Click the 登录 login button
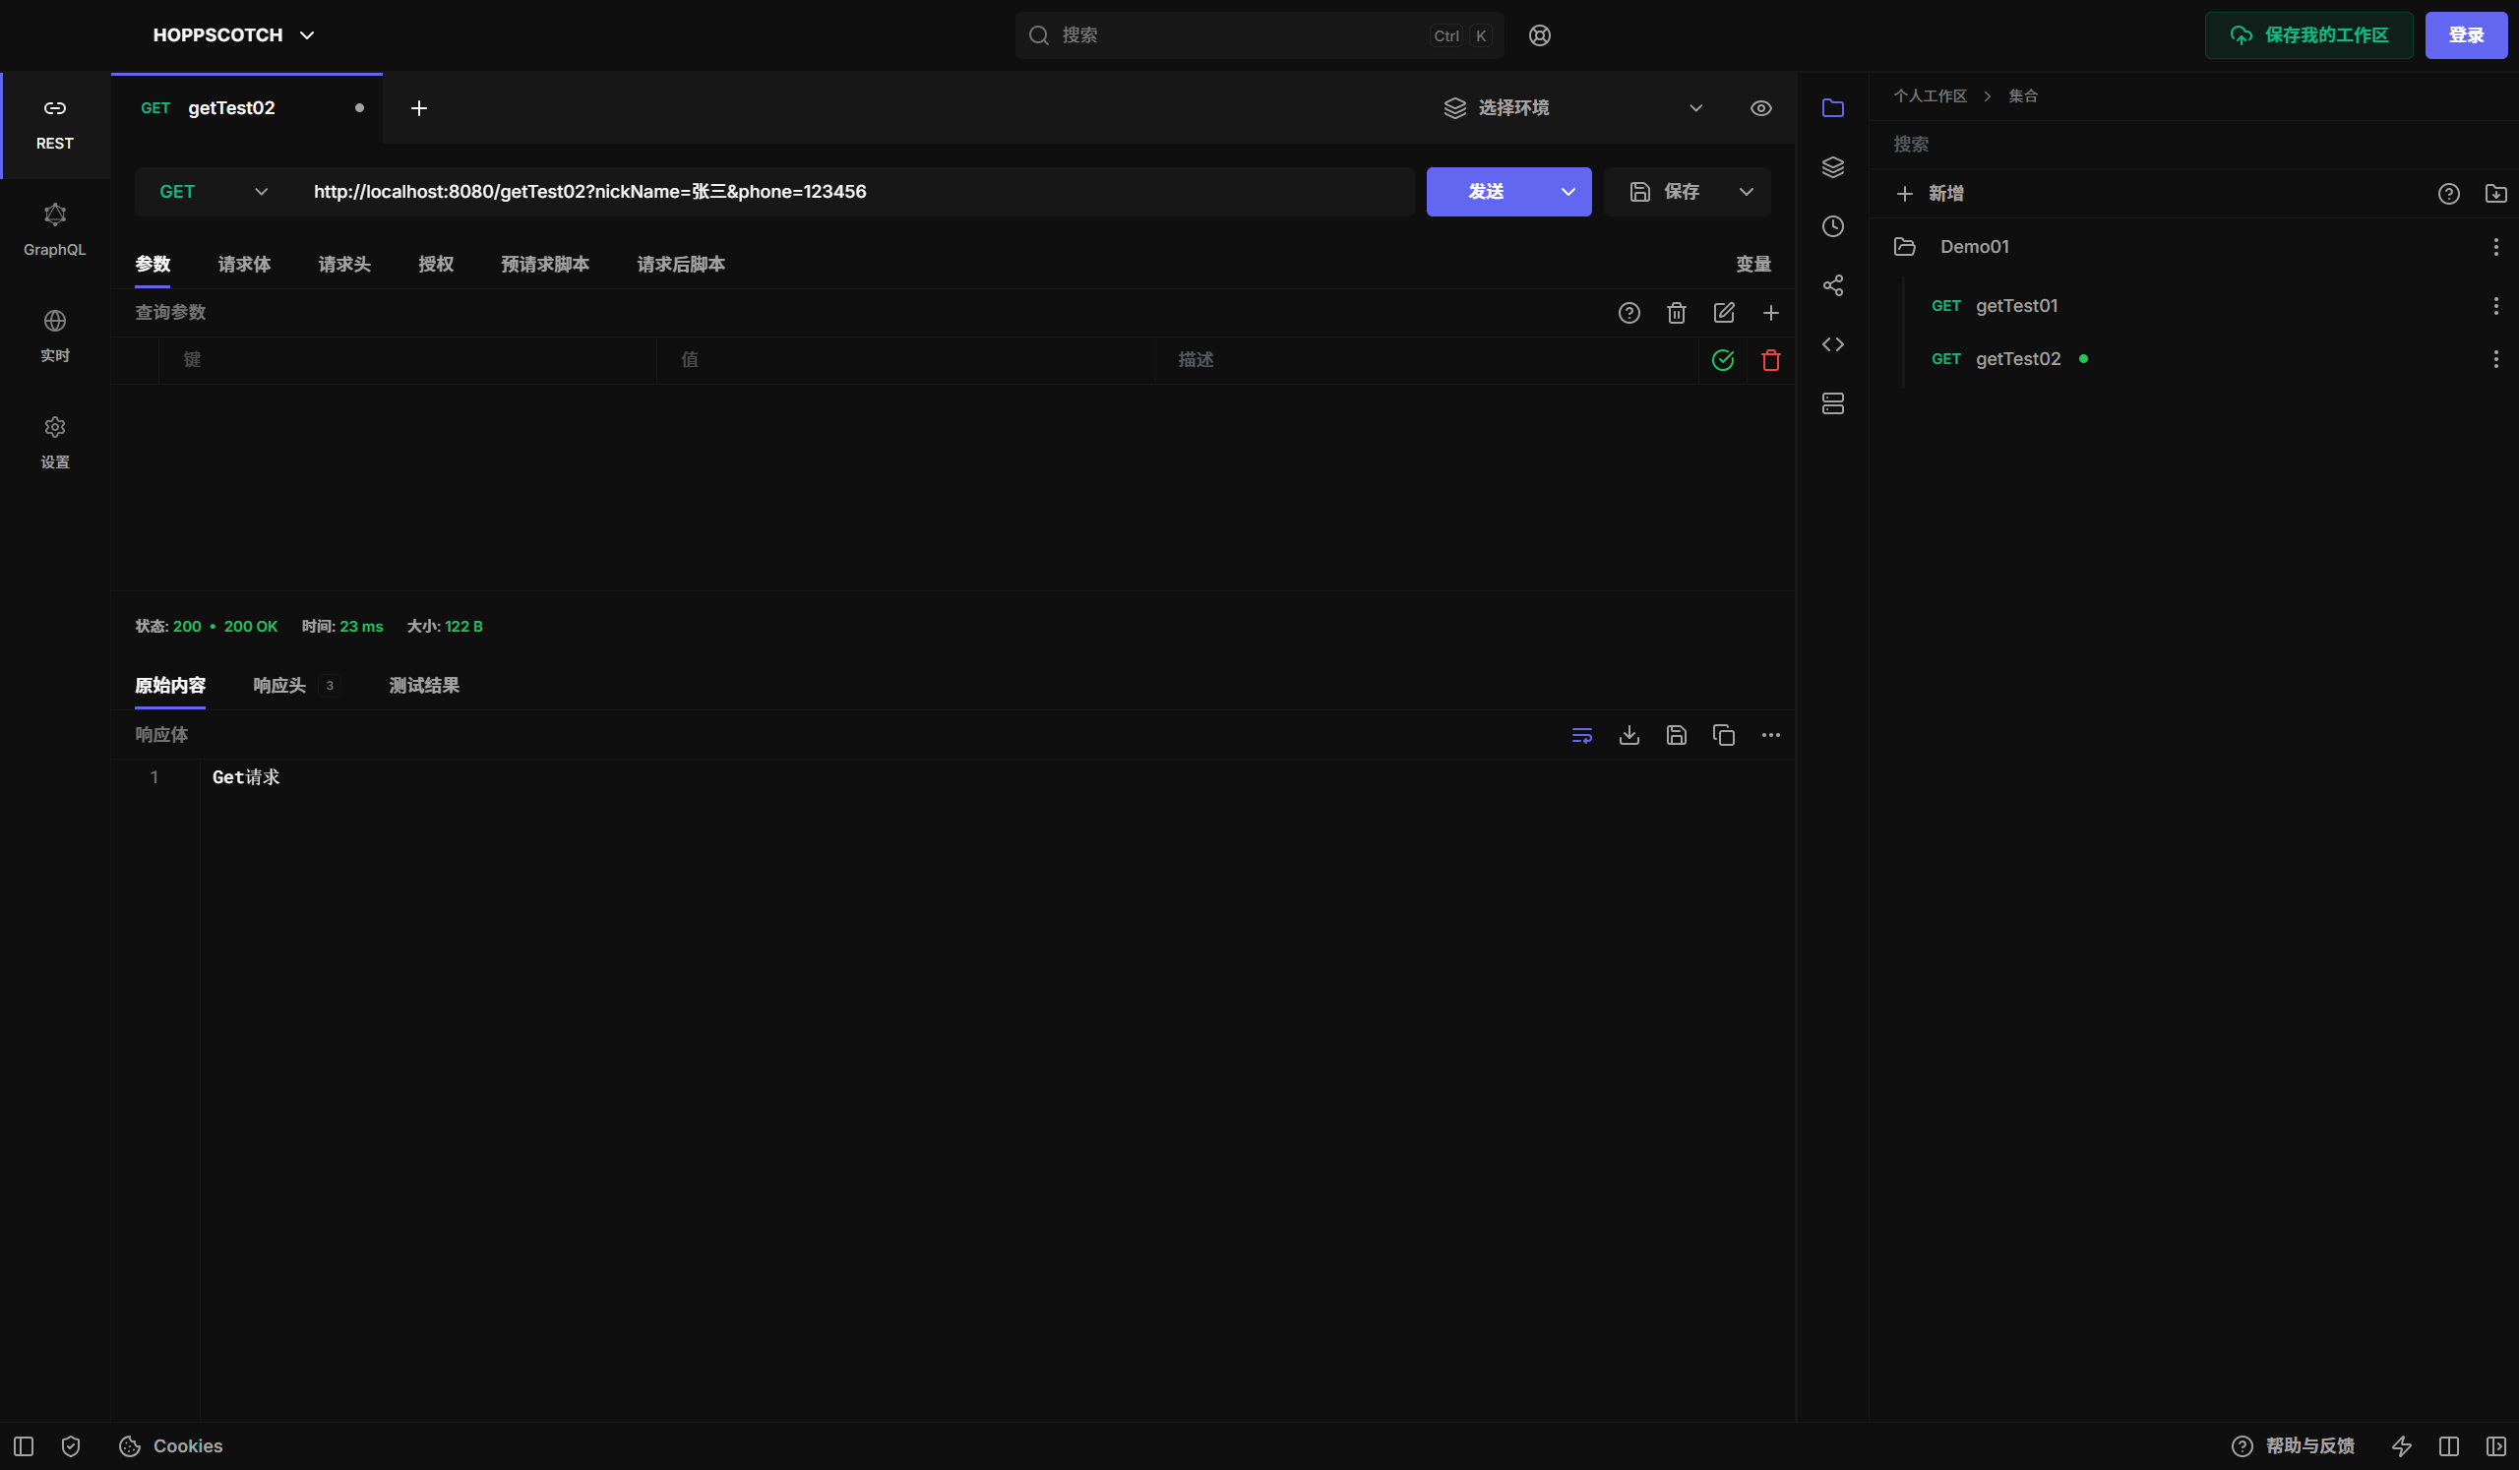2520x1470 pixels. (x=2466, y=36)
